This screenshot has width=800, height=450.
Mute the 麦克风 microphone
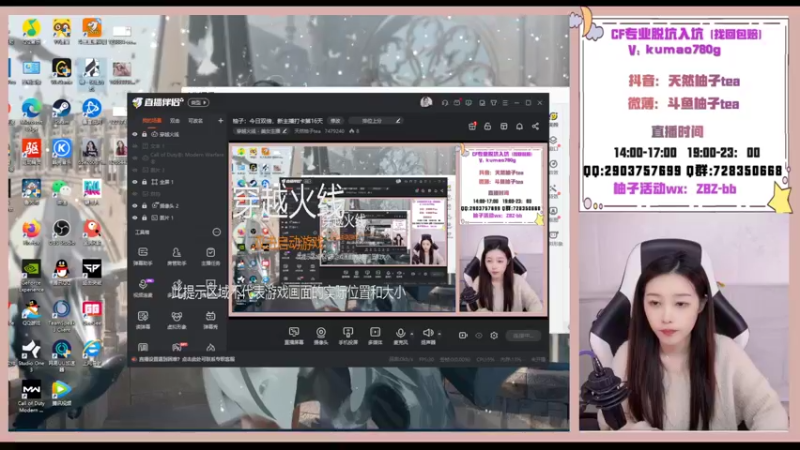[x=401, y=336]
